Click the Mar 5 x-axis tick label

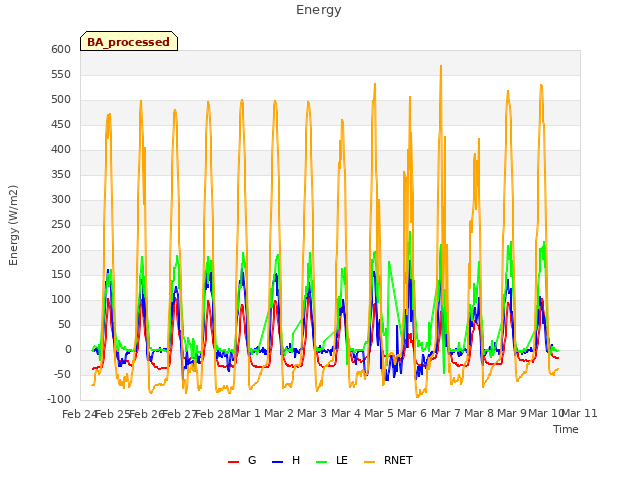pos(379,413)
